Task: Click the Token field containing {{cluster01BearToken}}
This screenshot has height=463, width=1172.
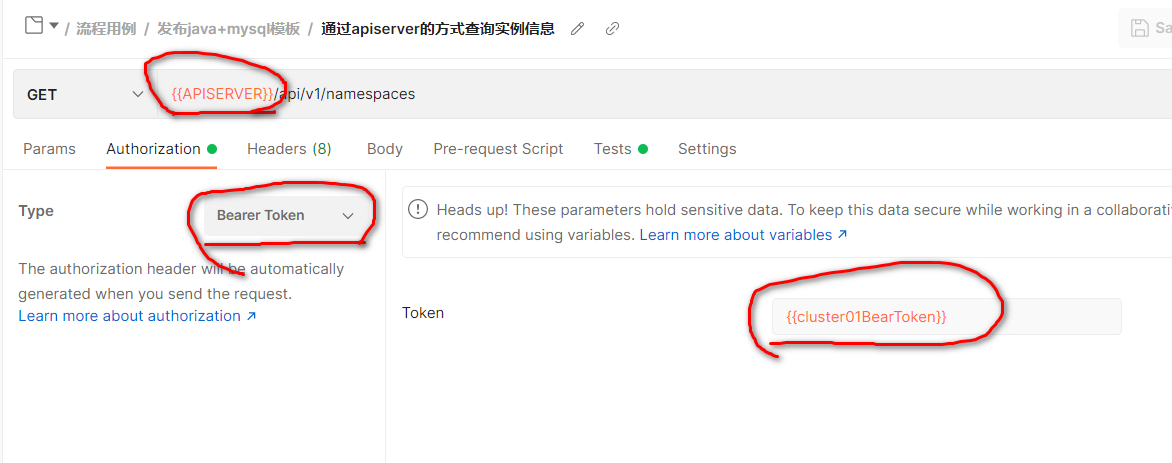Action: pos(946,316)
